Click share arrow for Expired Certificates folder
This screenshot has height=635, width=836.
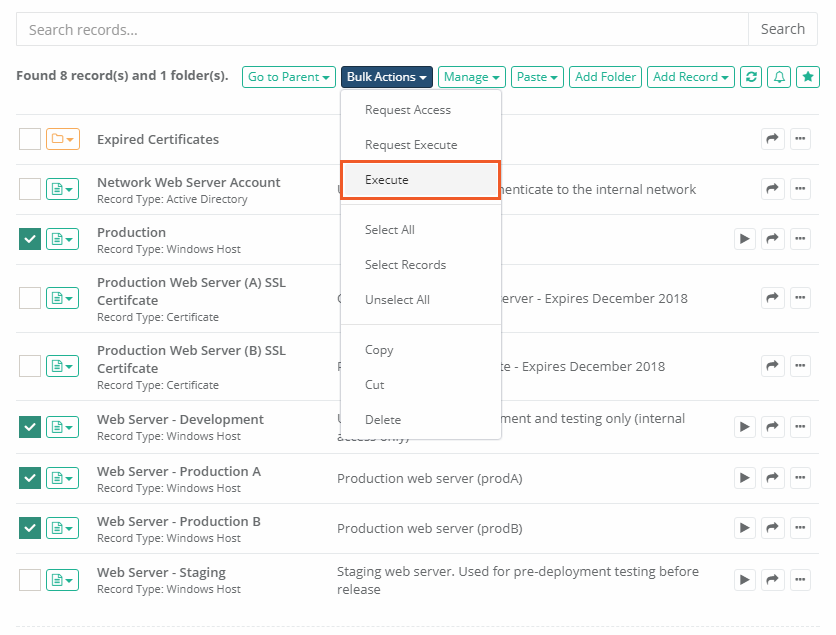772,139
